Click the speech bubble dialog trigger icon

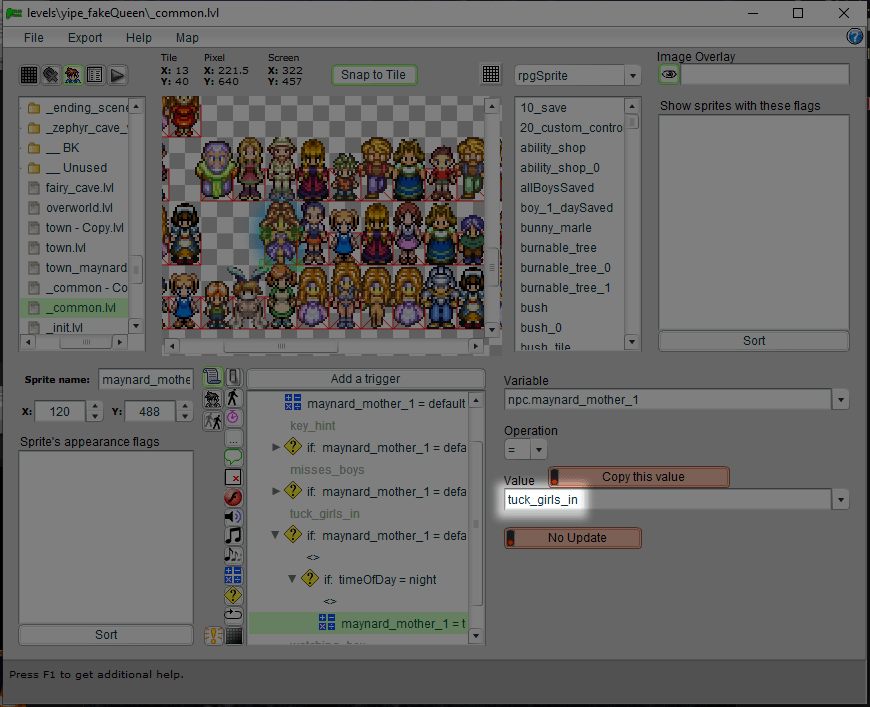233,457
